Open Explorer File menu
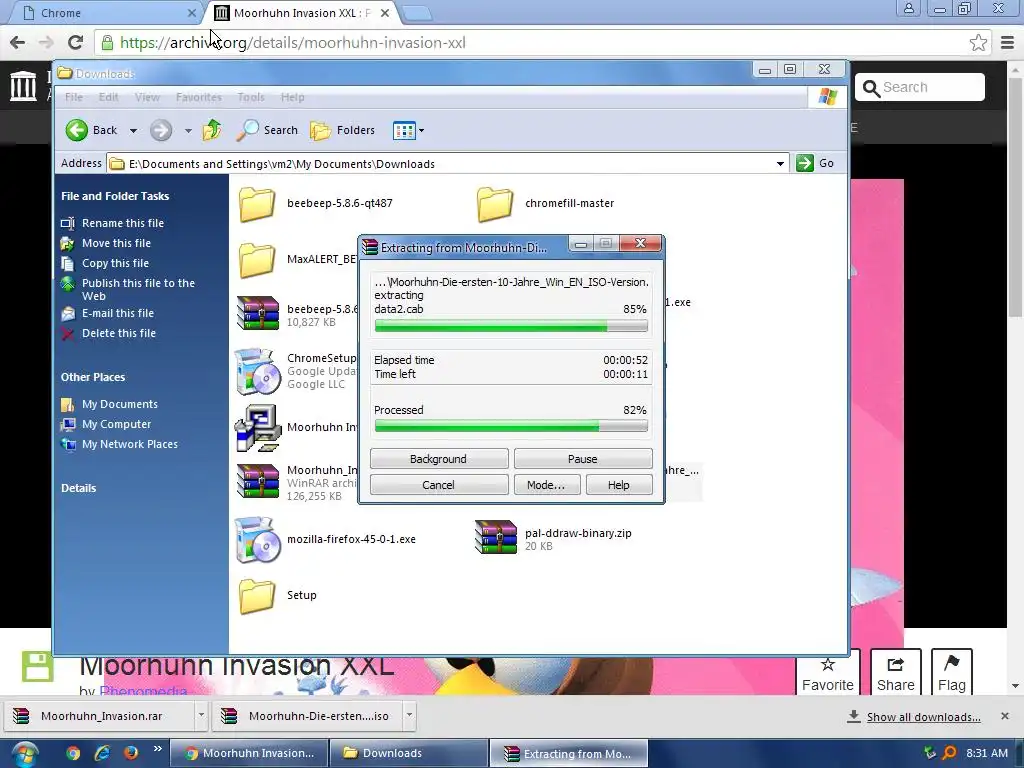The width and height of the screenshot is (1024, 768). tap(74, 97)
